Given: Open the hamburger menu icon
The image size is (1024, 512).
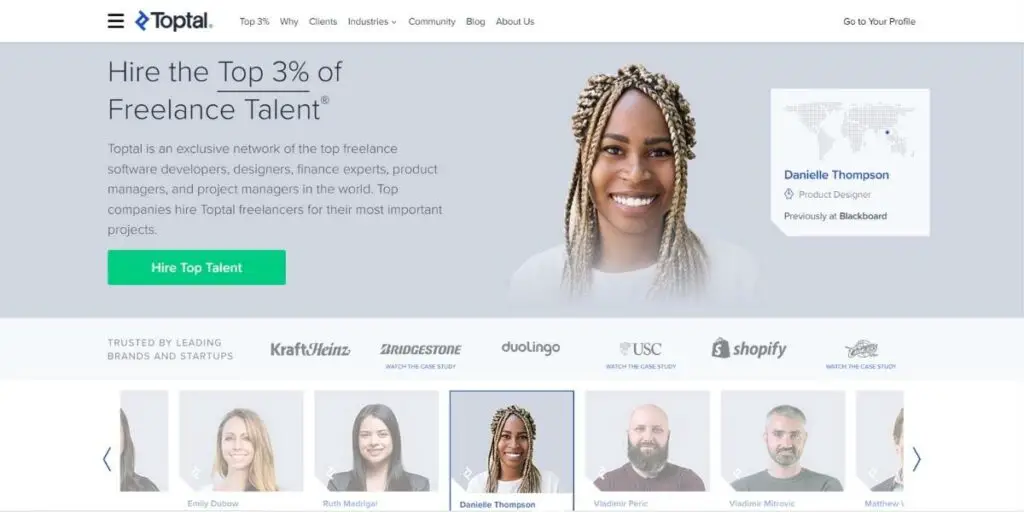Looking at the screenshot, I should [x=116, y=21].
